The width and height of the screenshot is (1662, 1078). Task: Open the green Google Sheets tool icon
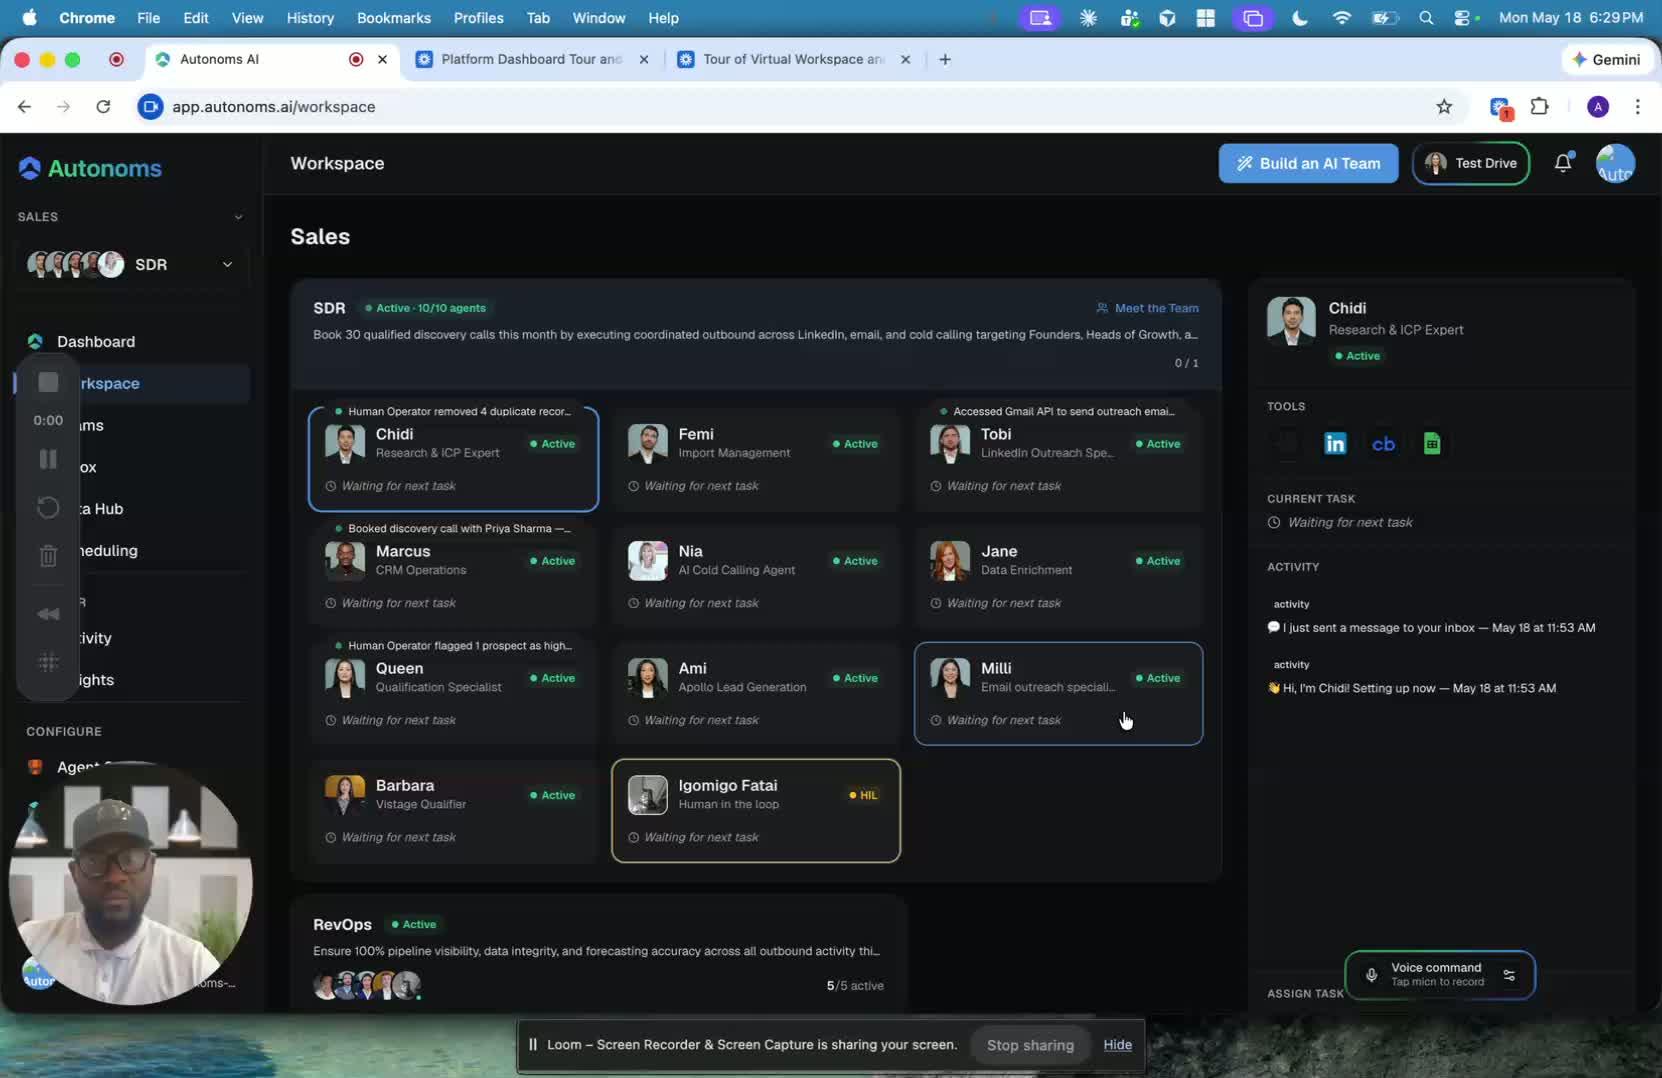click(1432, 443)
